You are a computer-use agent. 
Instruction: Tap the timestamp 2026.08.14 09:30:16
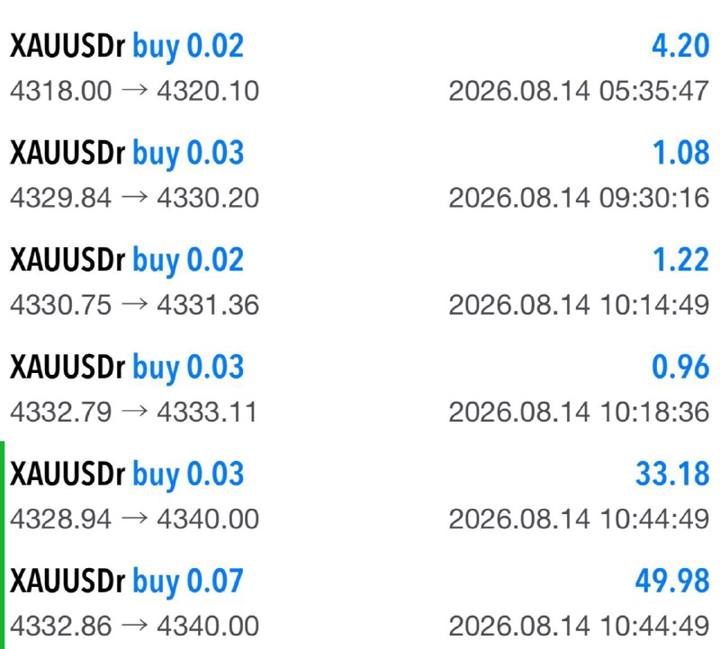(579, 198)
